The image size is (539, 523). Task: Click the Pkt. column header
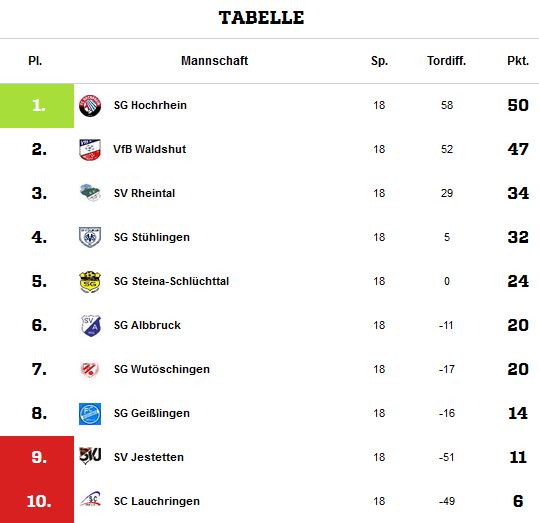click(x=518, y=61)
